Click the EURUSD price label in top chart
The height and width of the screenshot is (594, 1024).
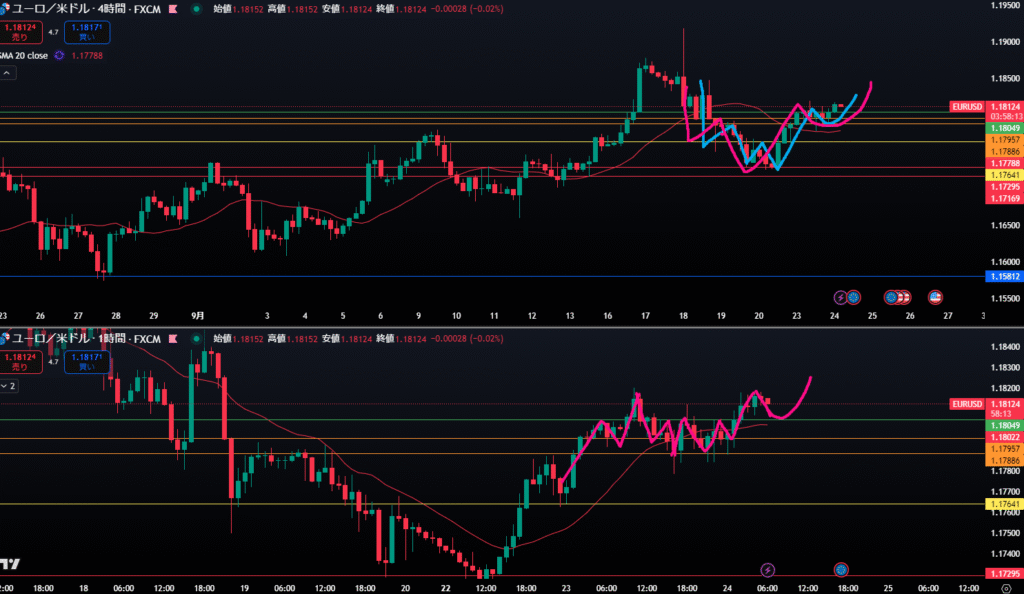(x=966, y=106)
